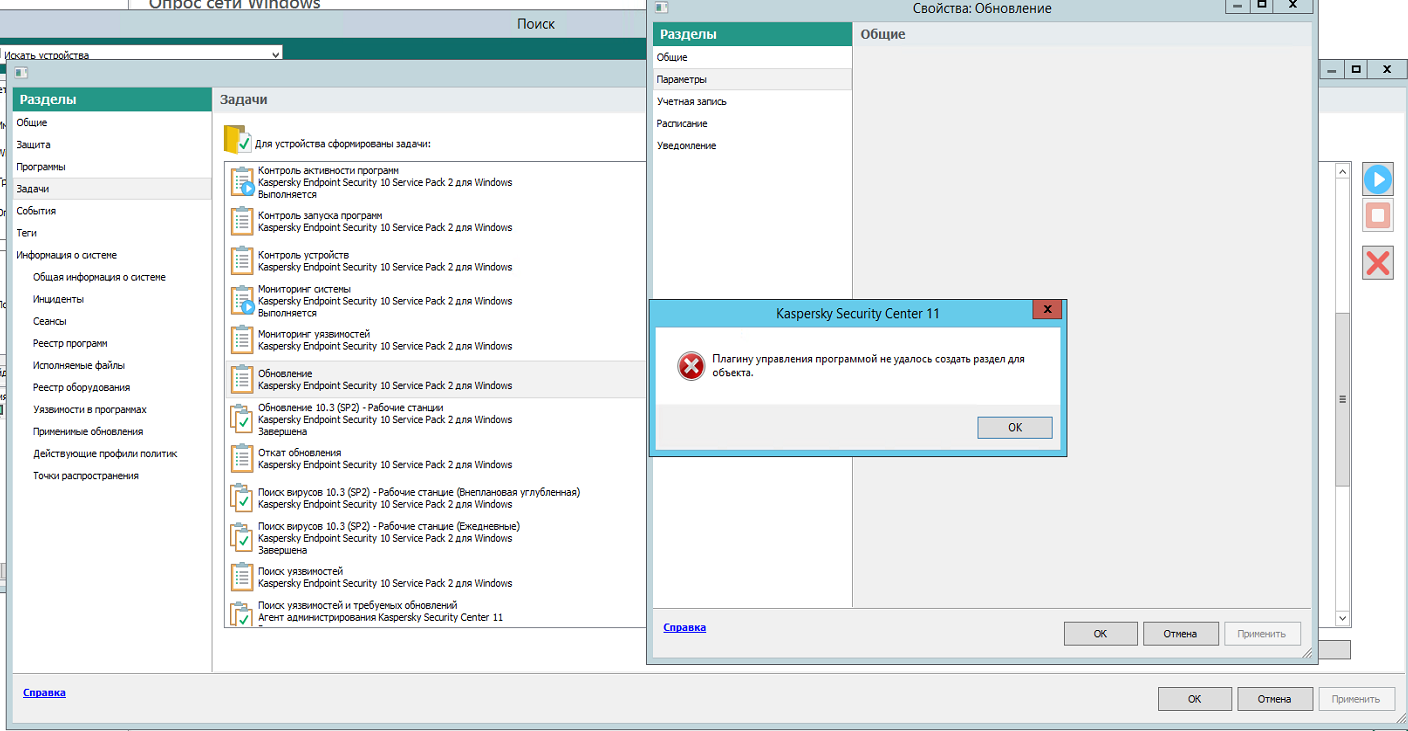Image resolution: width=1408 pixels, height=731 pixels.
Task: Click OK in the device properties window
Action: coord(1194,699)
